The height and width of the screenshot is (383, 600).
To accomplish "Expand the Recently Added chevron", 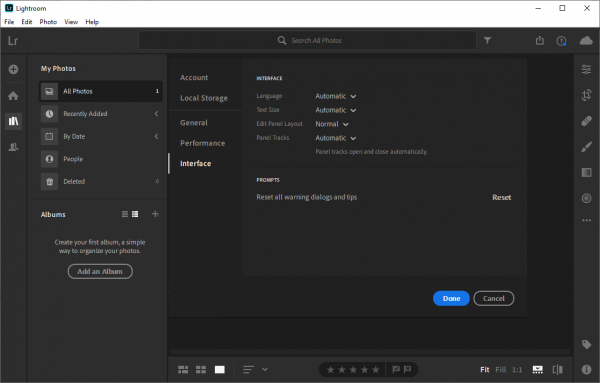I will [x=157, y=114].
